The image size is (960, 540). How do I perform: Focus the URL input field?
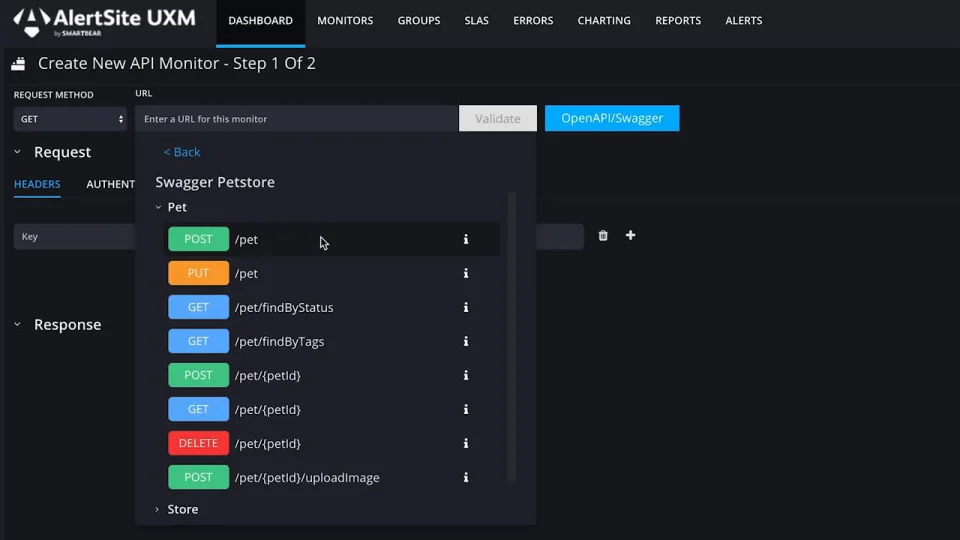[297, 119]
